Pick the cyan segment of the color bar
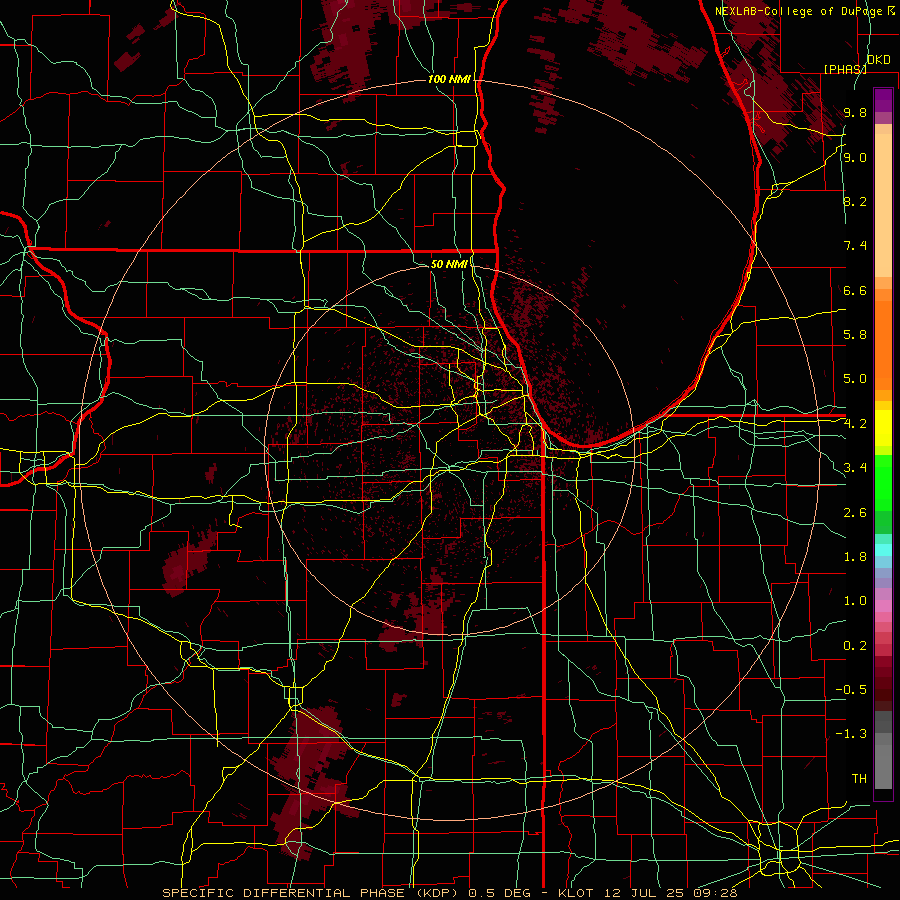The width and height of the screenshot is (900, 900). pyautogui.click(x=883, y=550)
